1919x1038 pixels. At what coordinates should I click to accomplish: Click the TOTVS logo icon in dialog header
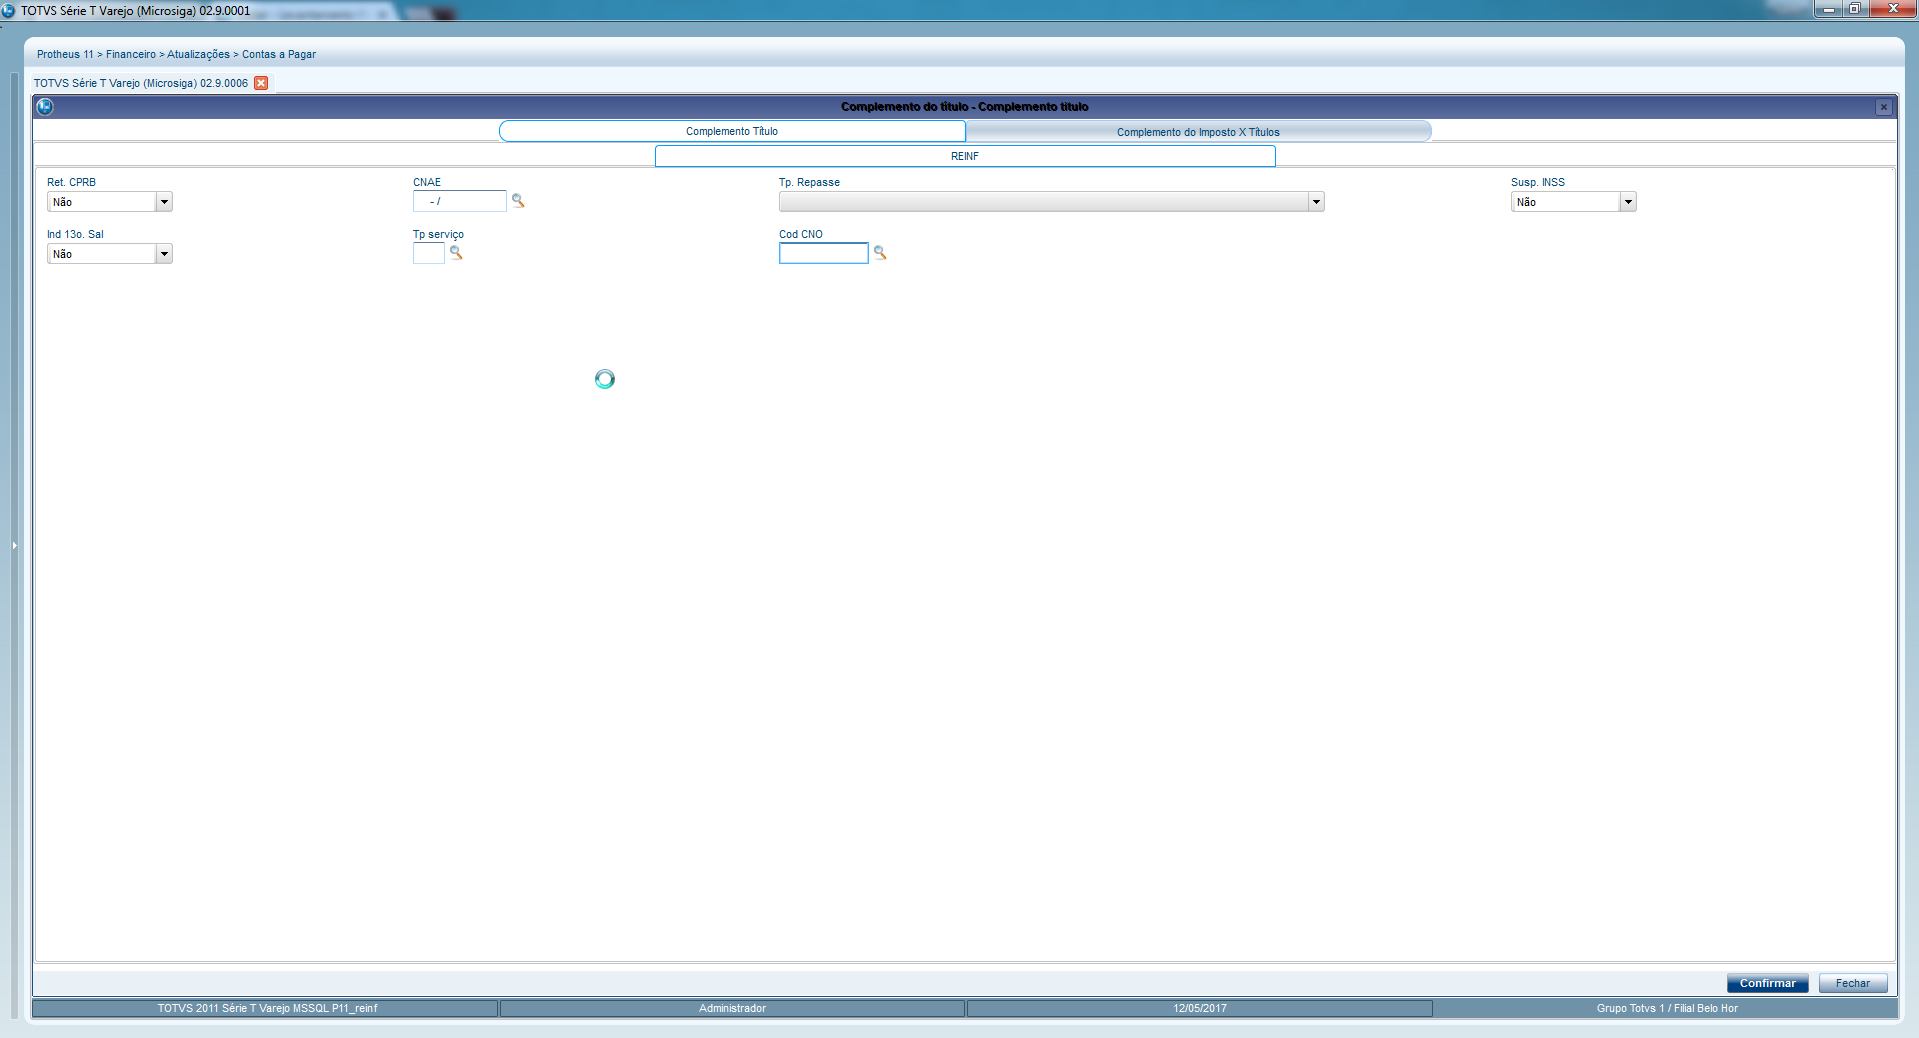[x=44, y=106]
